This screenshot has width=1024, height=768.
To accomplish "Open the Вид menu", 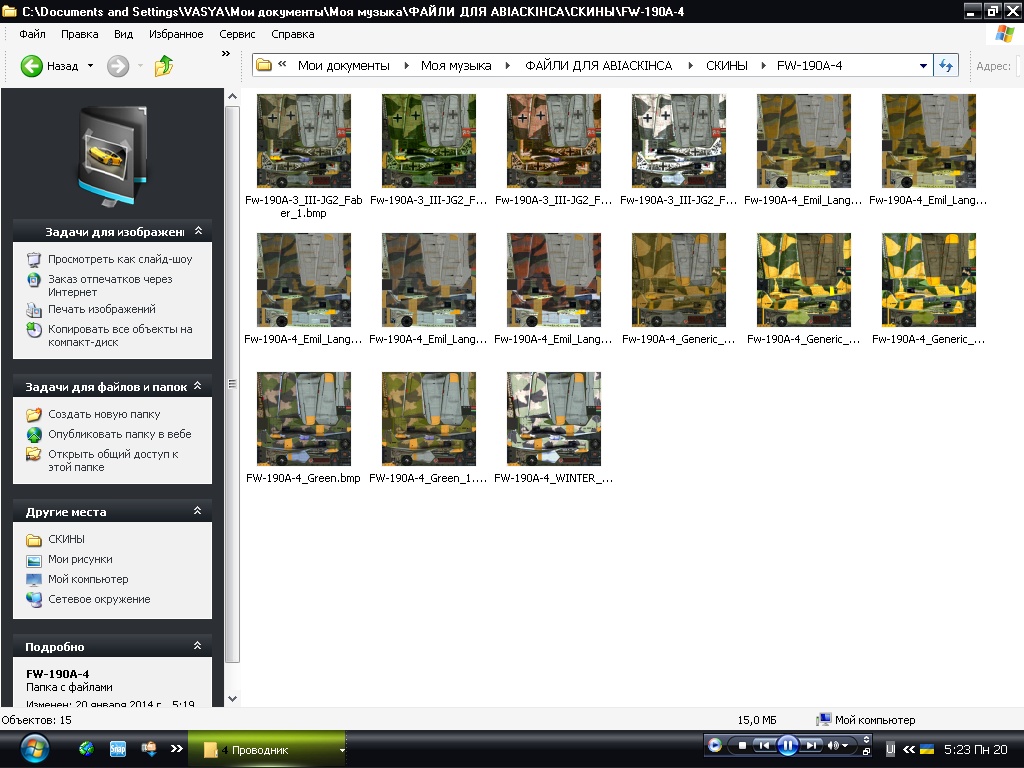I will tap(123, 34).
